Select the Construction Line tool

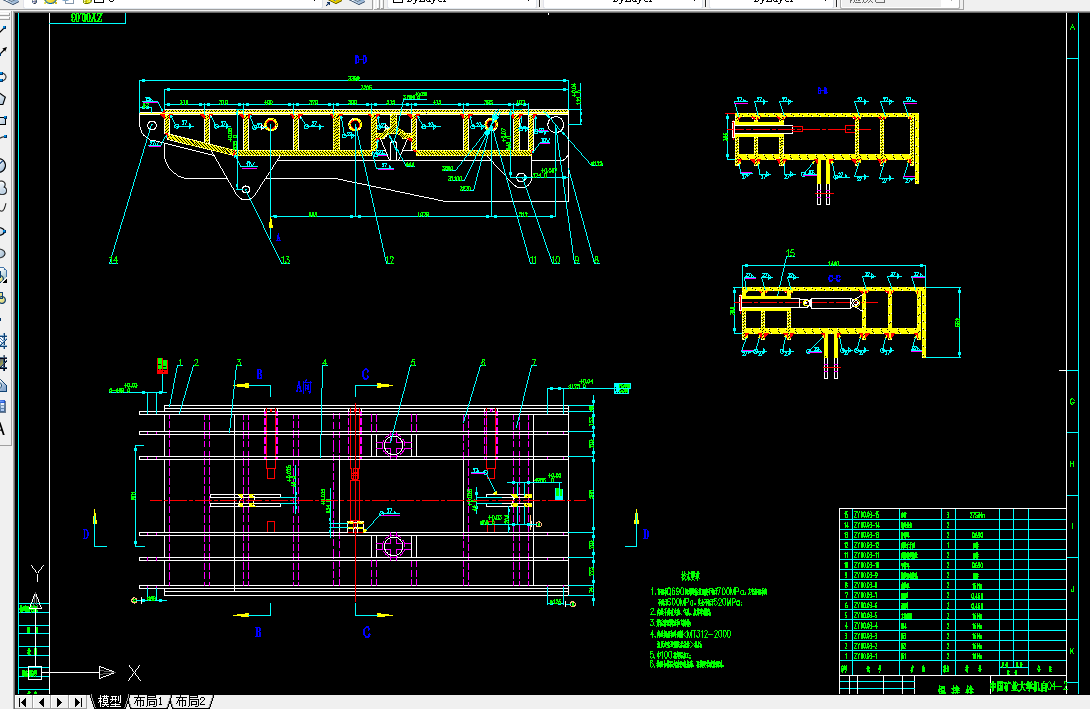(2, 52)
